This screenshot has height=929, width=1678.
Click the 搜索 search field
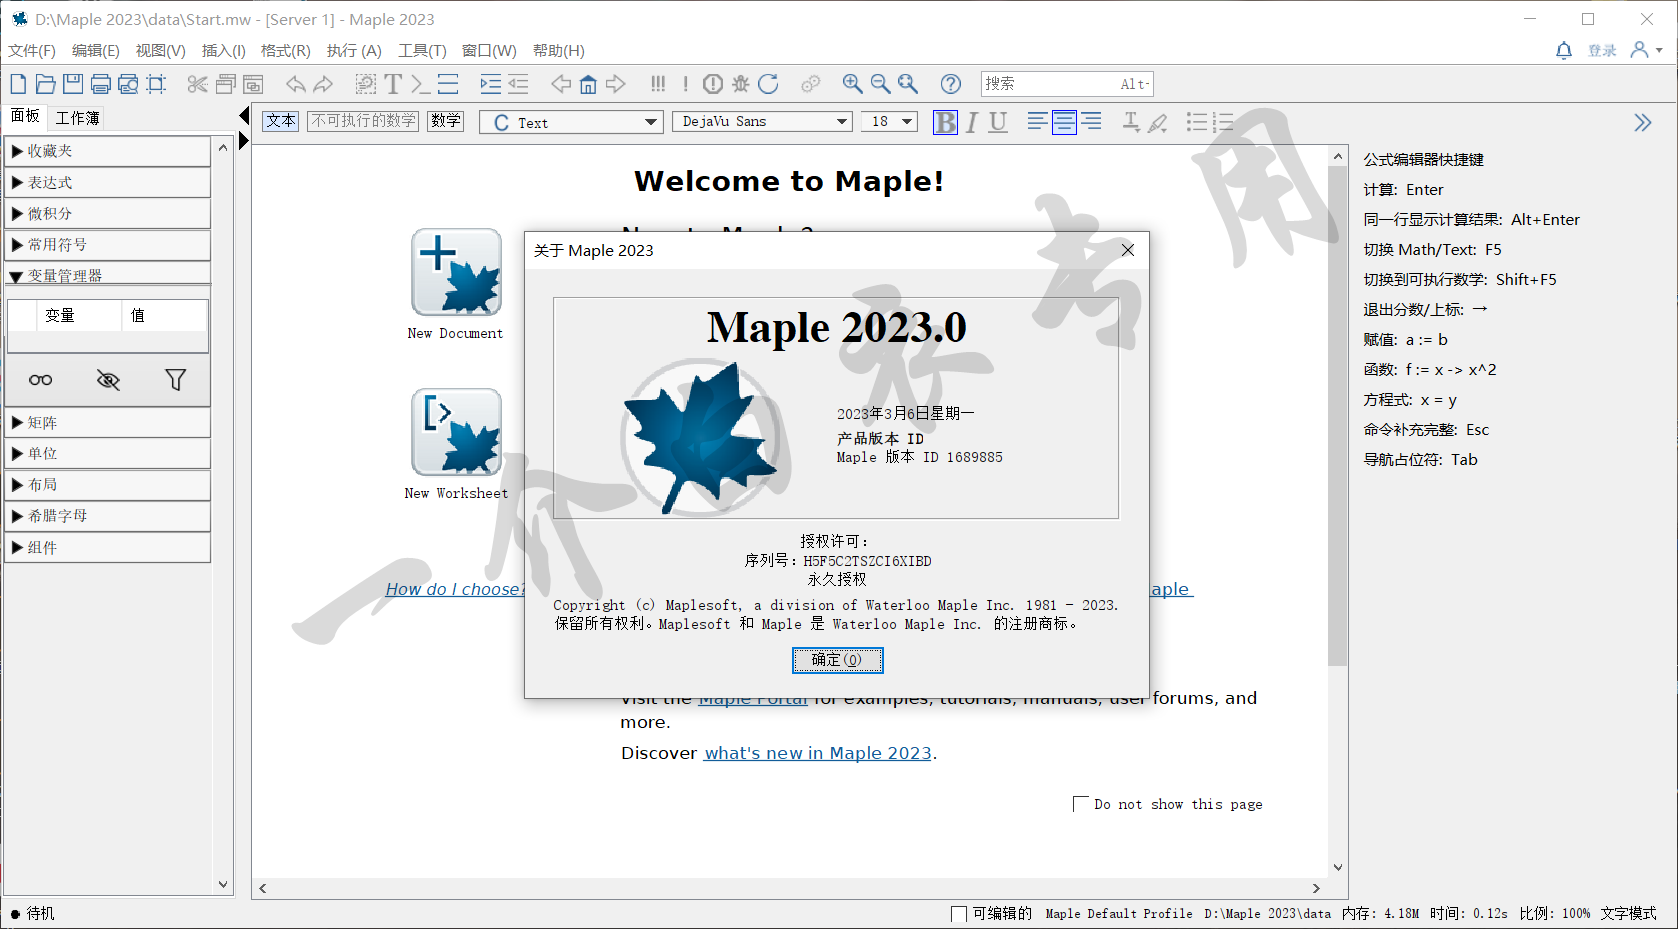(1067, 84)
